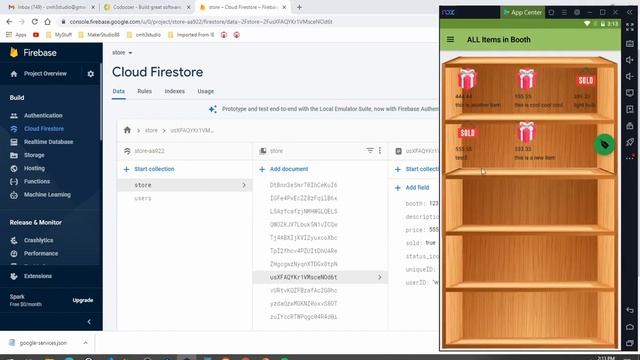The height and width of the screenshot is (360, 640).
Task: Click Add document in the store collection
Action: pos(284,169)
